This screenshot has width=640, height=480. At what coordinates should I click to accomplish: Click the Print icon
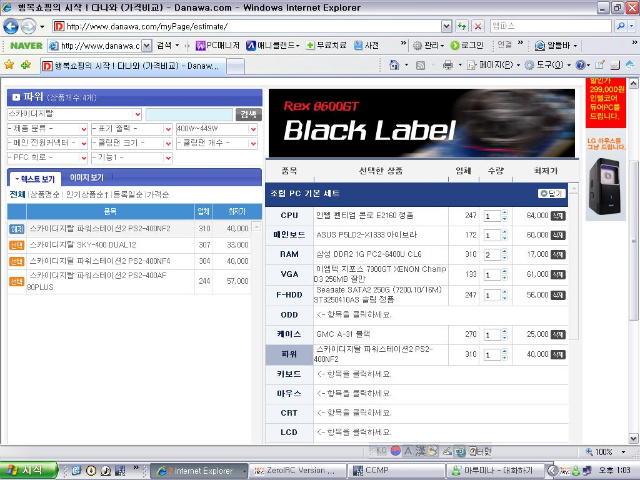pos(448,65)
